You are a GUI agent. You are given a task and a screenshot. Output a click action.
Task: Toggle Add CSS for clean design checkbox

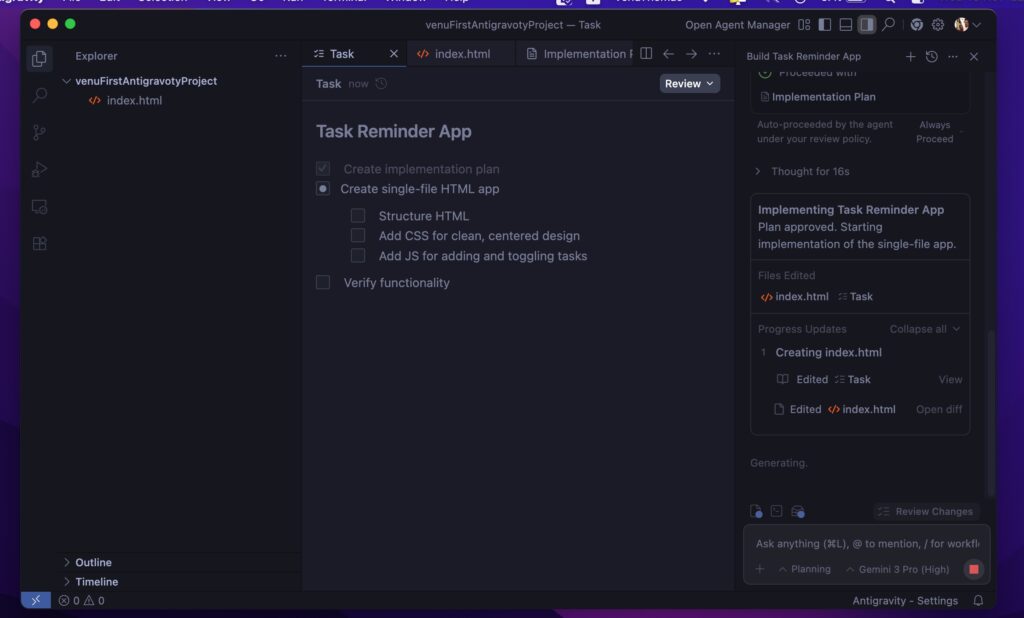(x=358, y=236)
